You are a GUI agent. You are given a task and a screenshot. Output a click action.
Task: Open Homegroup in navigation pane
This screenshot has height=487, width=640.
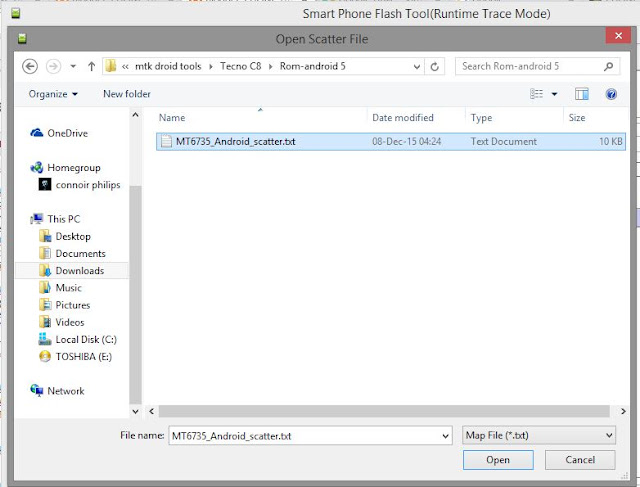[x=74, y=167]
